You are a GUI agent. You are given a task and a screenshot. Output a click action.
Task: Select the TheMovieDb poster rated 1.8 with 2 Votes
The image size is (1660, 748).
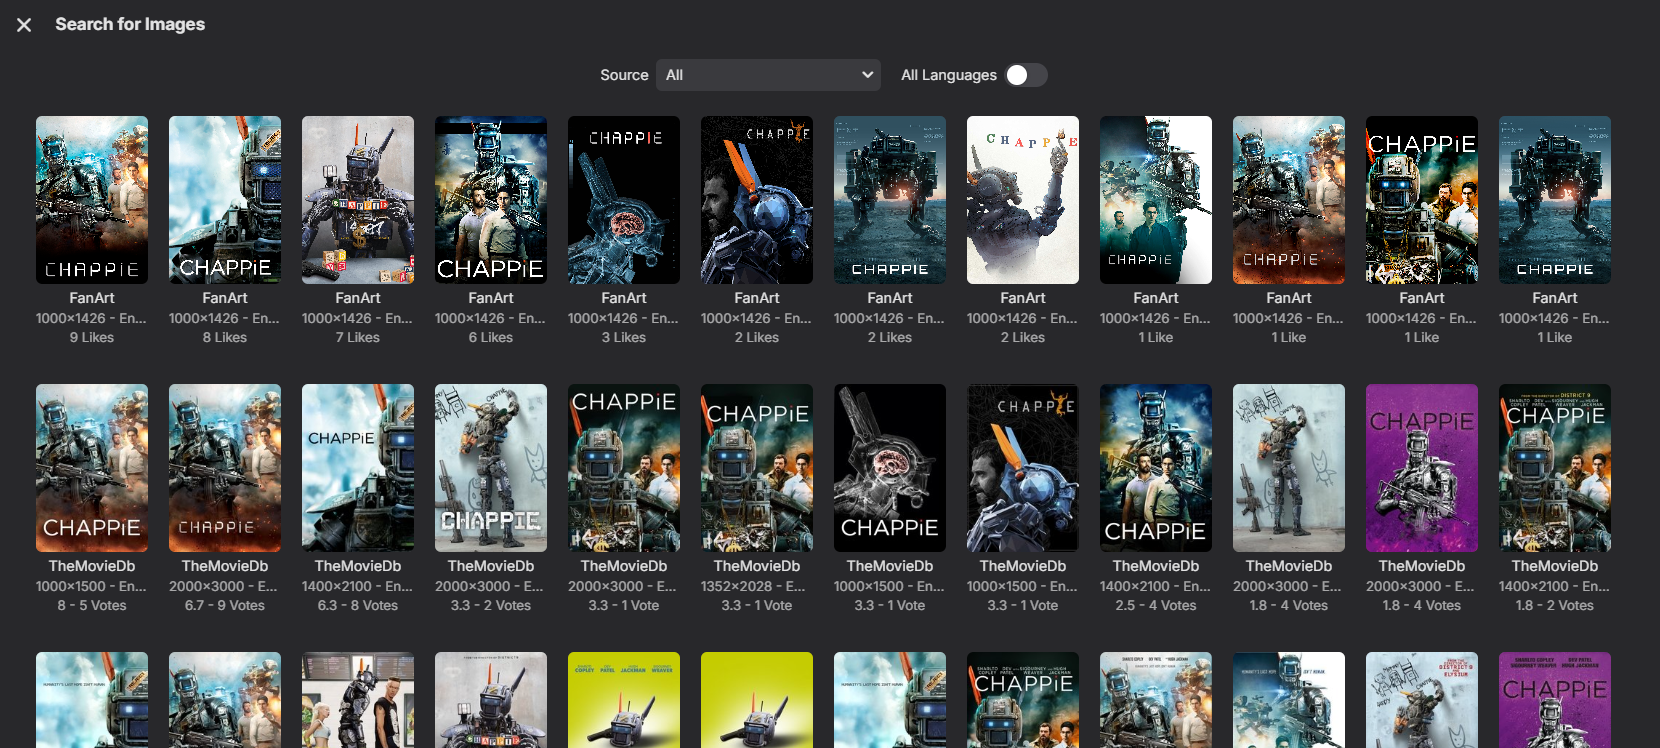1555,468
